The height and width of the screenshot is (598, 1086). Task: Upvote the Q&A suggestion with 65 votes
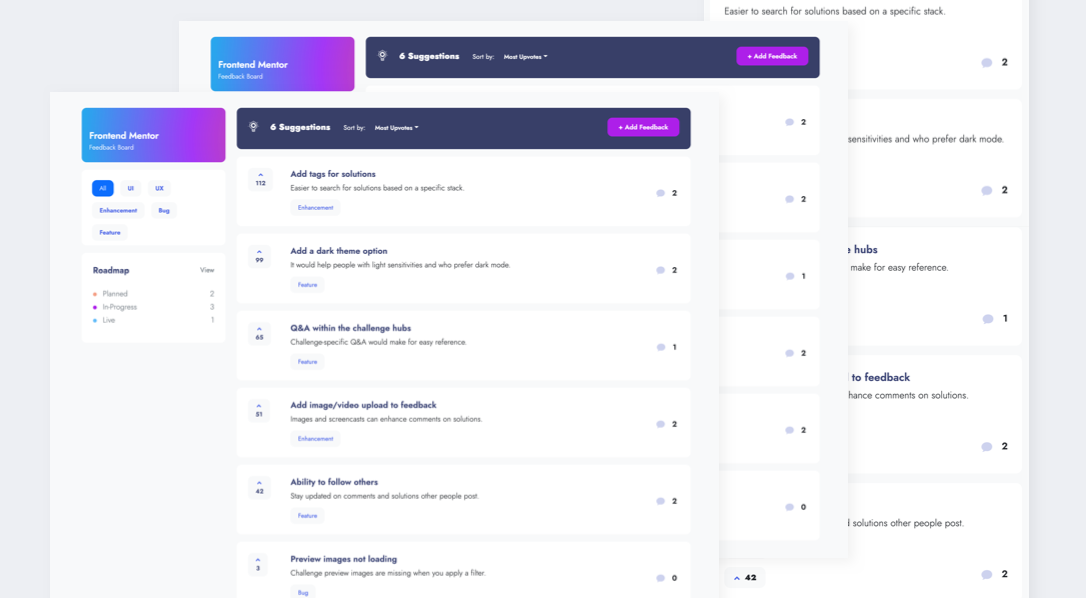point(260,333)
